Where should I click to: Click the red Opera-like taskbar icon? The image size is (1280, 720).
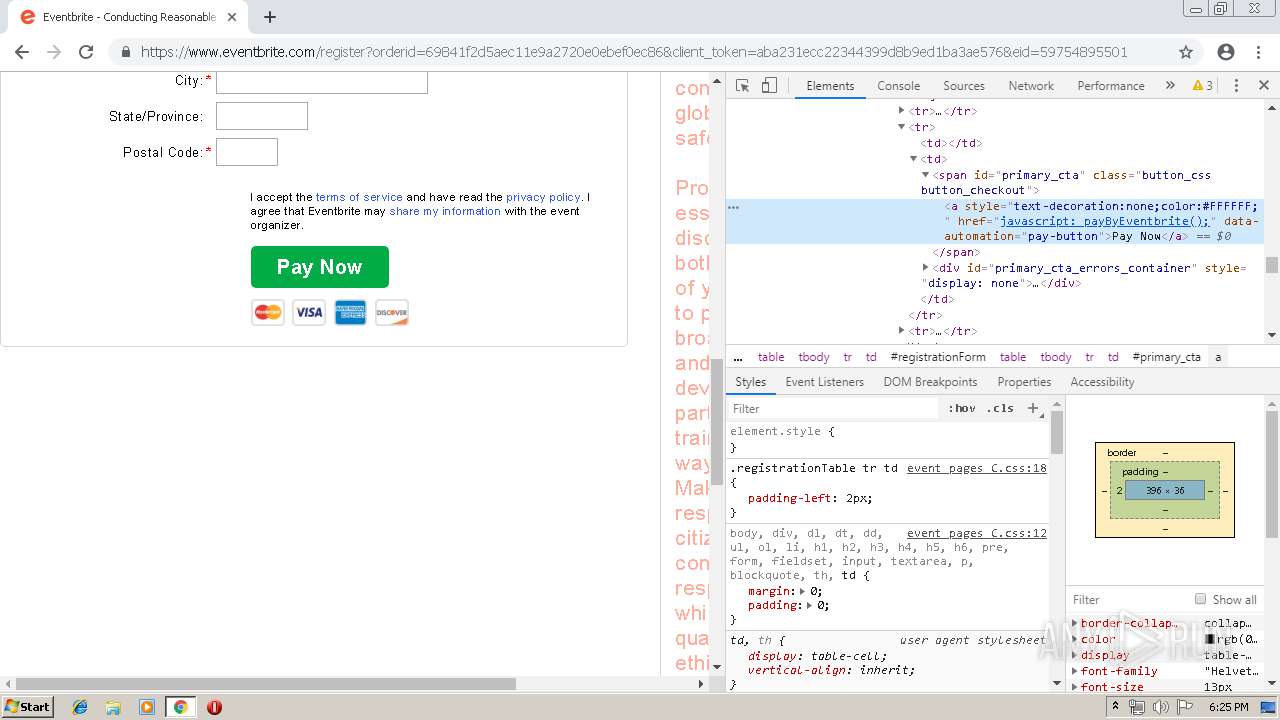point(214,707)
